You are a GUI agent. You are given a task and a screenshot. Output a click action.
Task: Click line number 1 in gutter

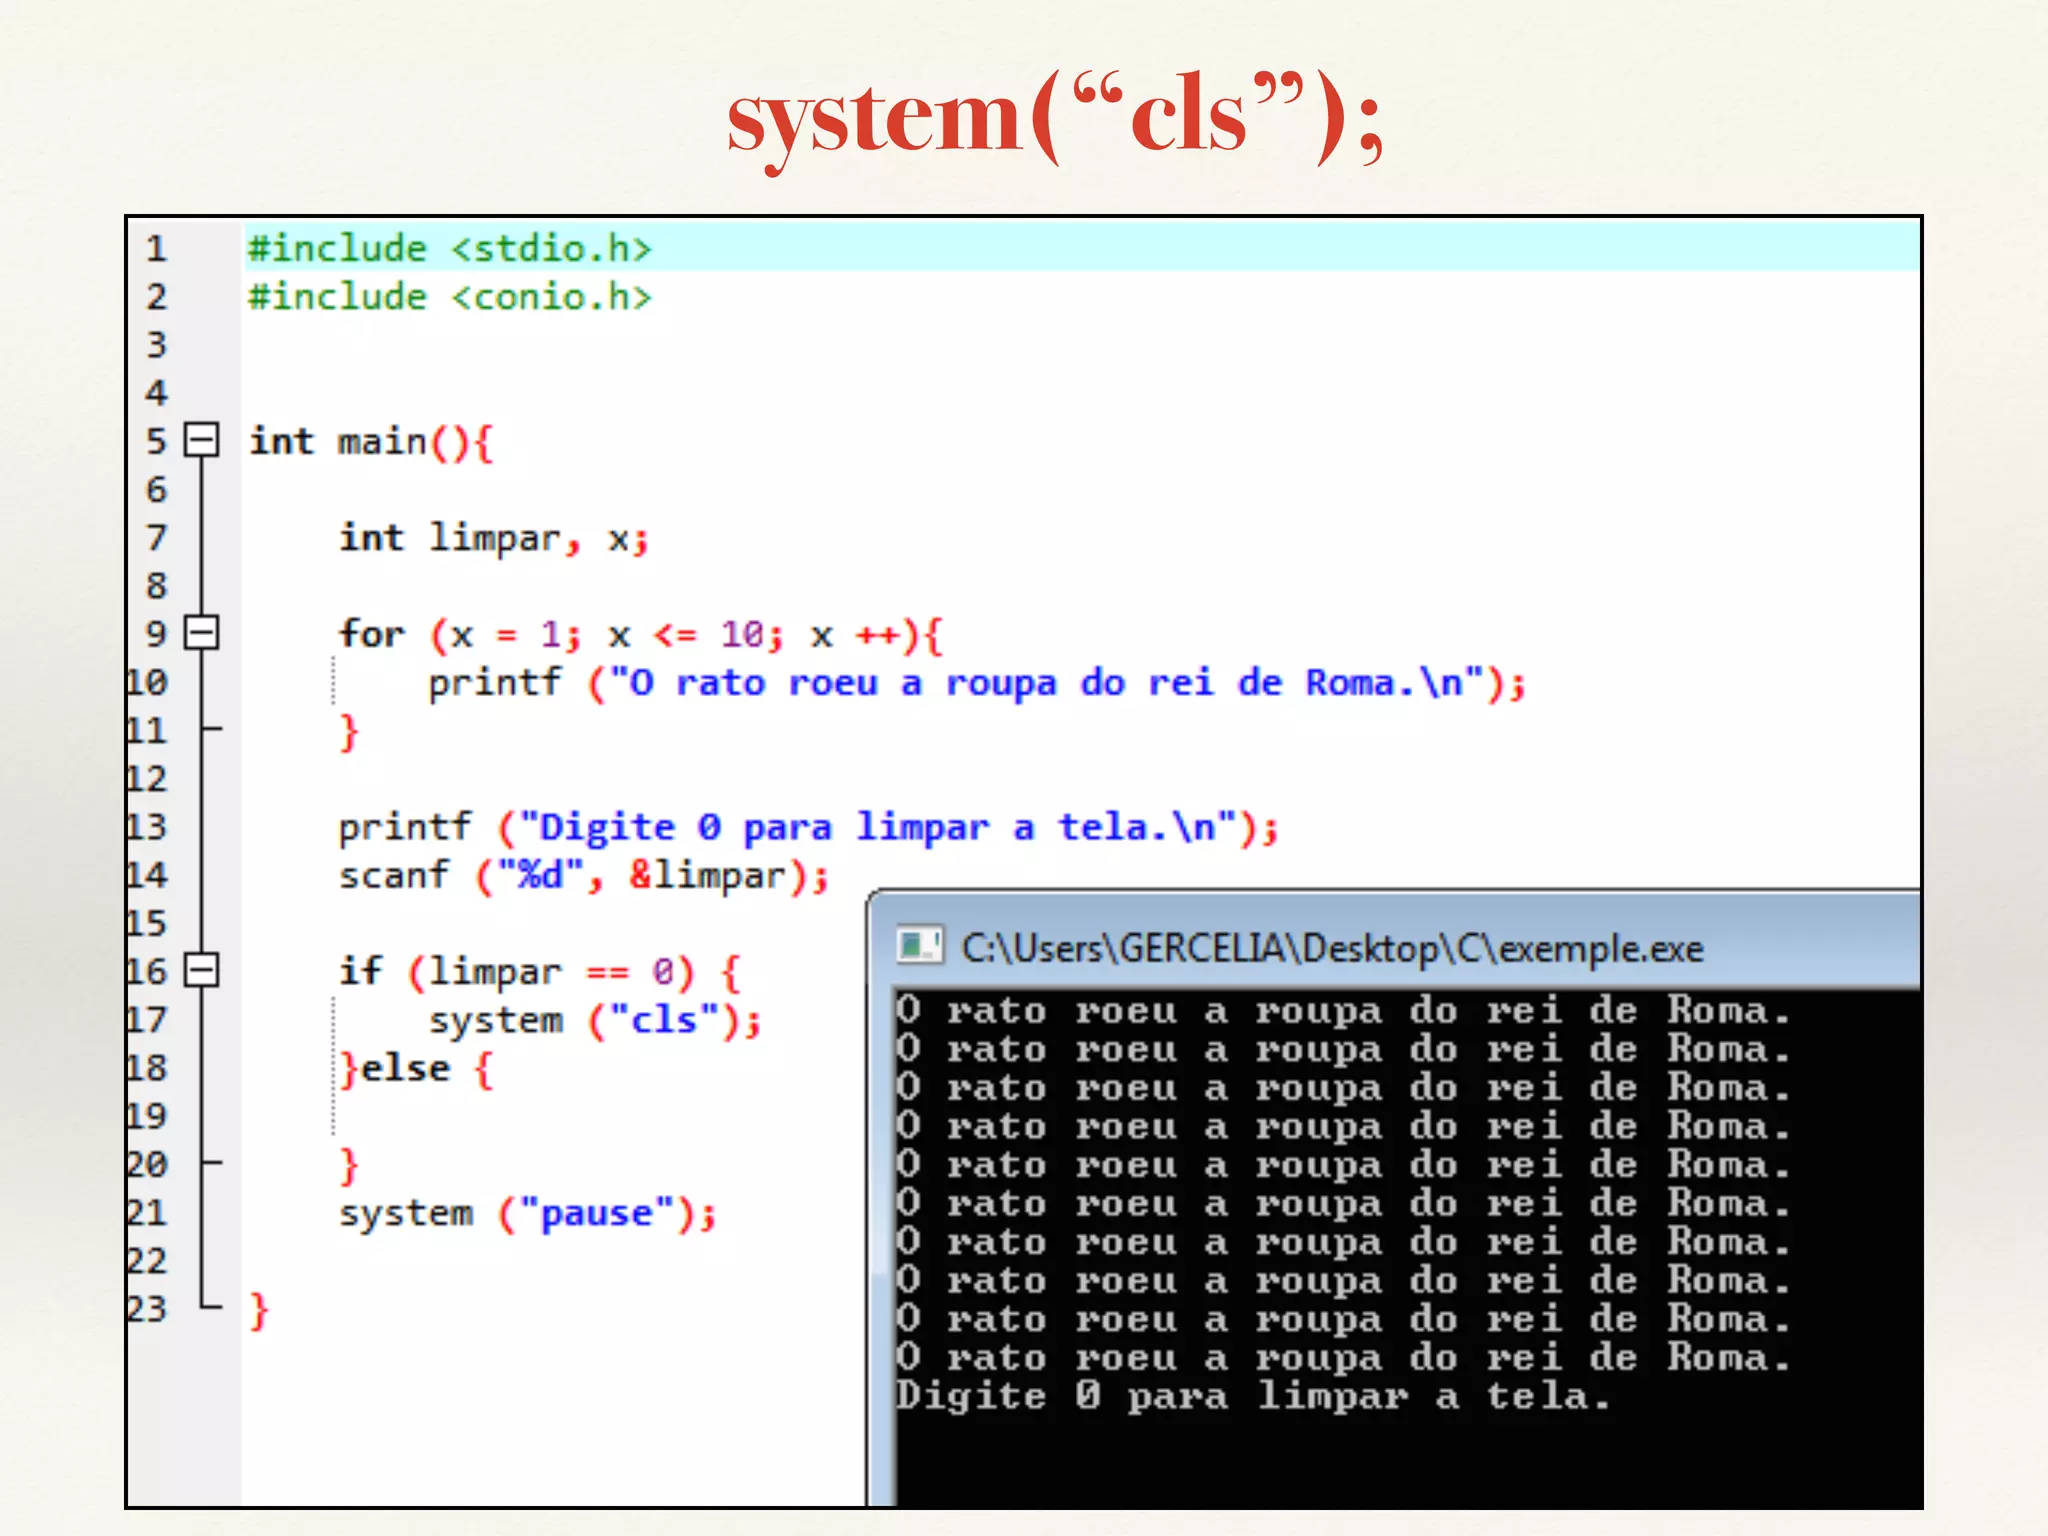156,248
